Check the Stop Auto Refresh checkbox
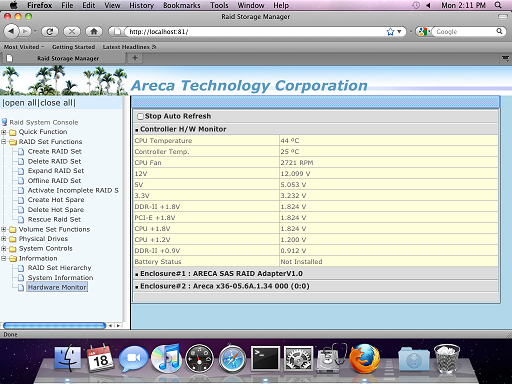 tap(140, 116)
